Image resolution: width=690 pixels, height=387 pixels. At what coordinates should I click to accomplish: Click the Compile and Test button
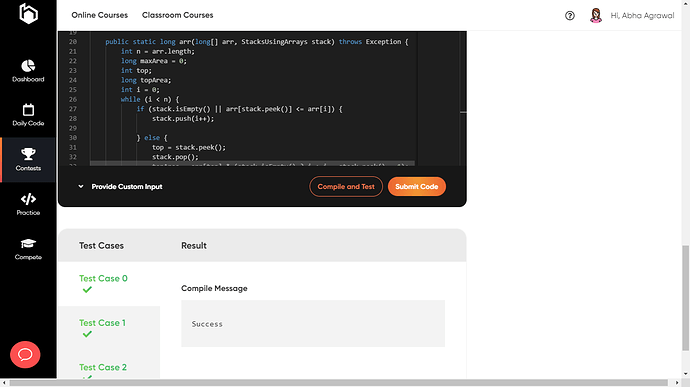click(346, 187)
